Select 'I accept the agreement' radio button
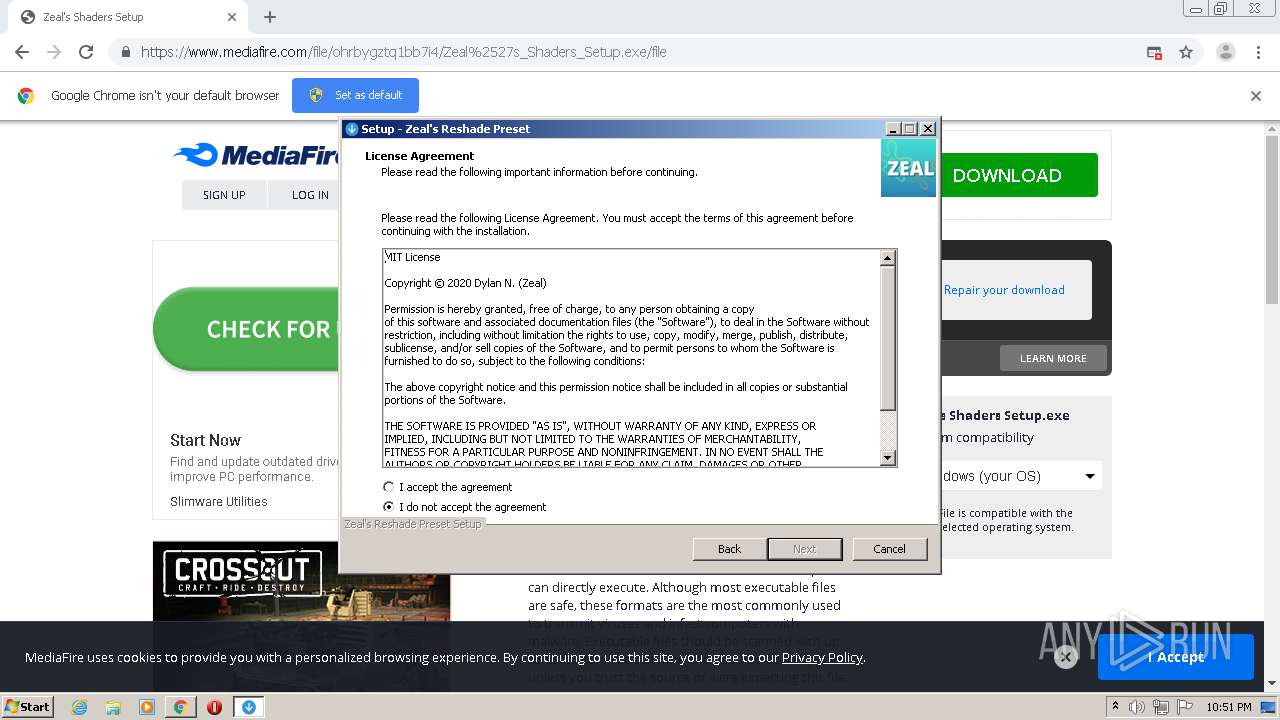 pos(389,487)
